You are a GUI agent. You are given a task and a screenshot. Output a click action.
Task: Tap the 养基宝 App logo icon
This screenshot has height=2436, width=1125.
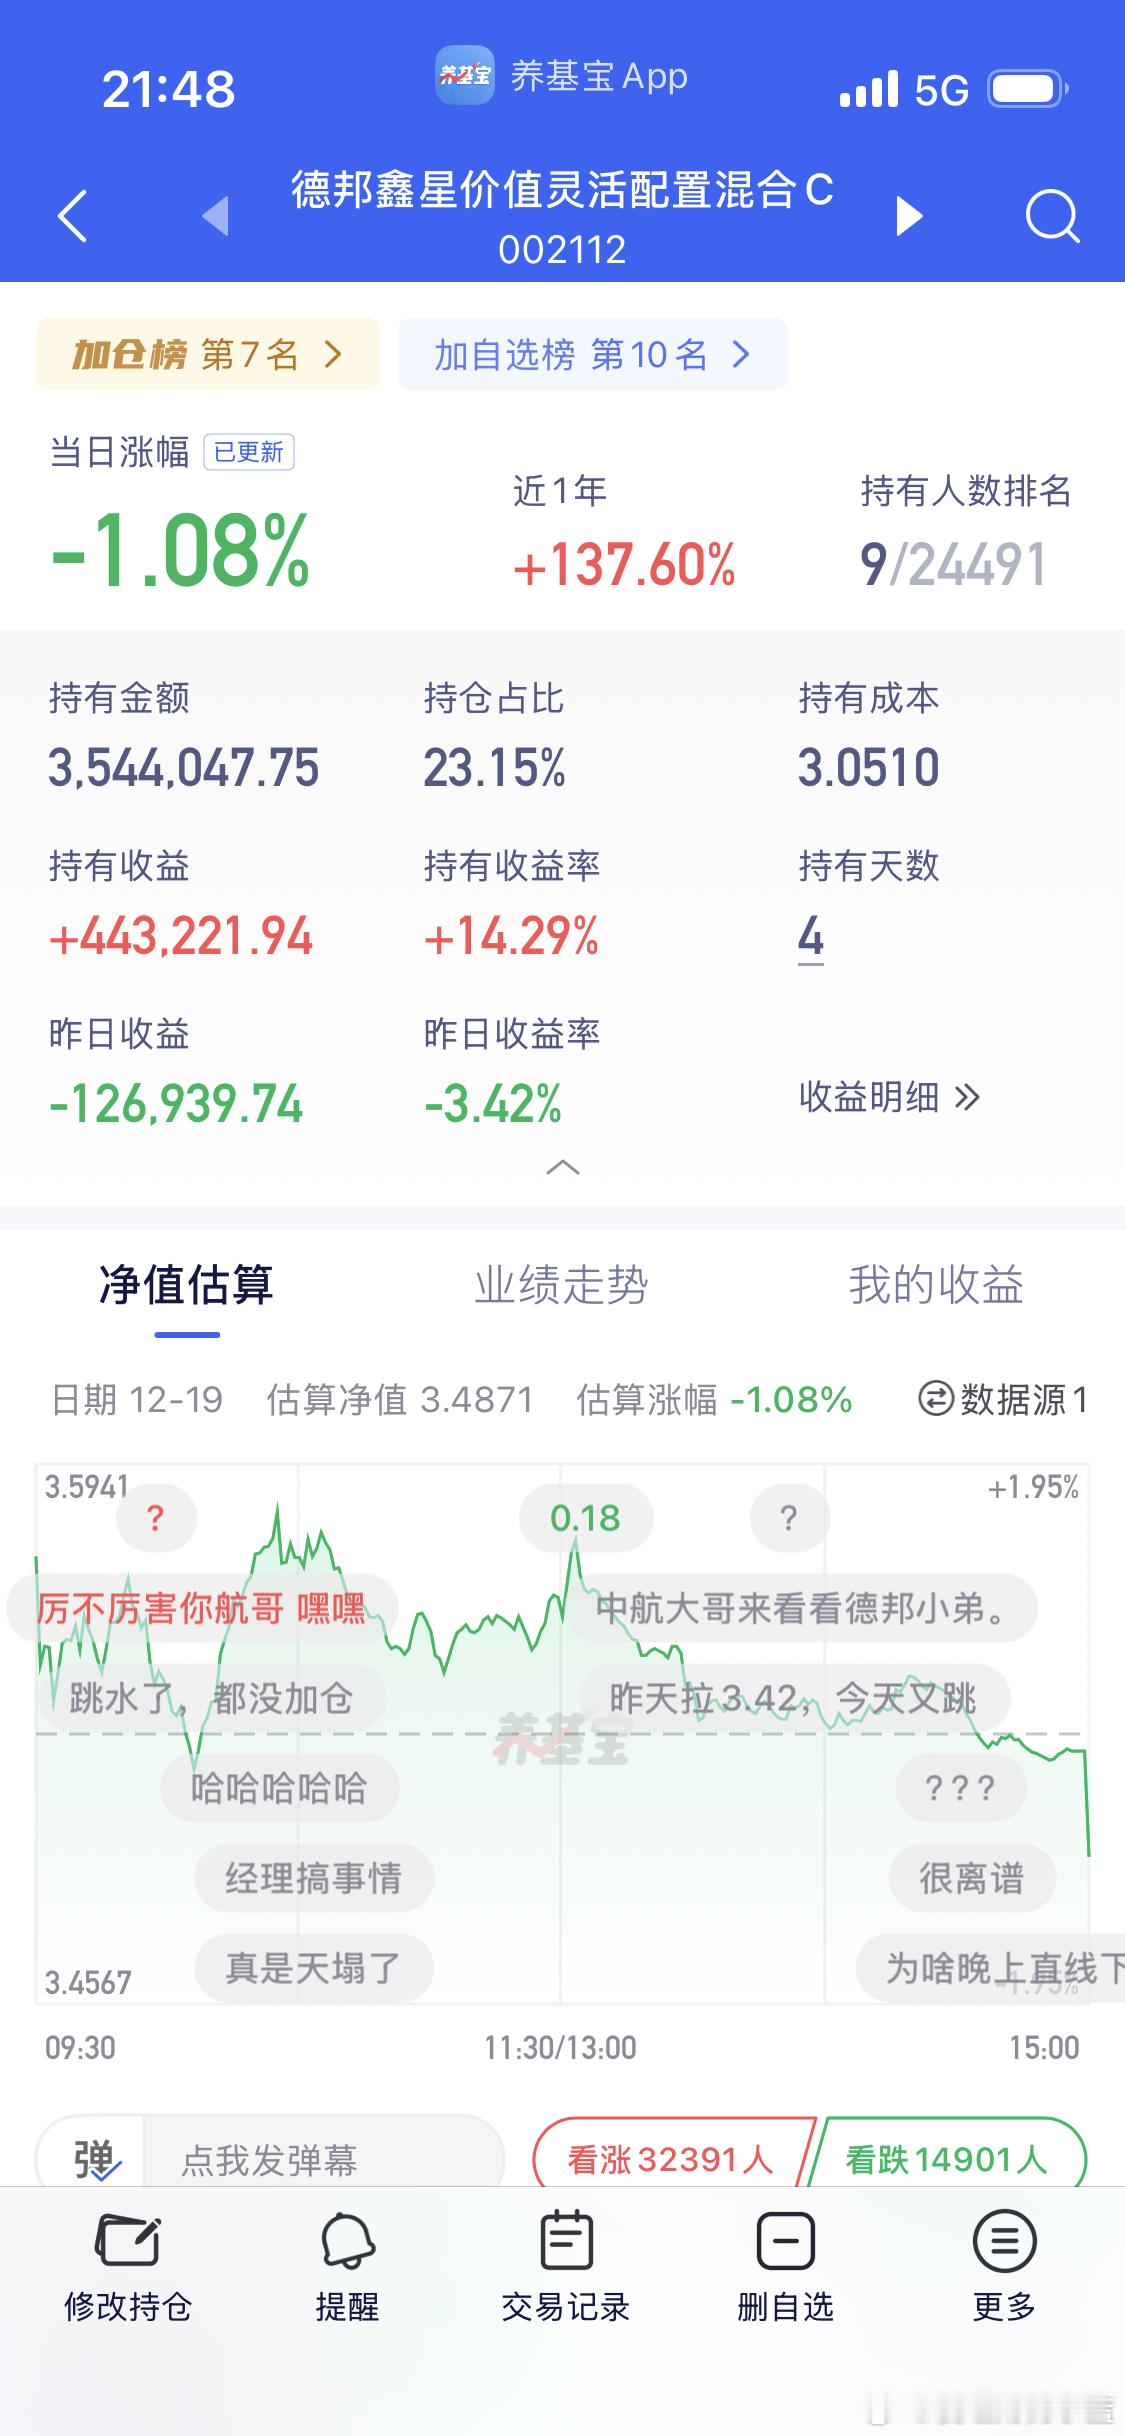click(464, 75)
